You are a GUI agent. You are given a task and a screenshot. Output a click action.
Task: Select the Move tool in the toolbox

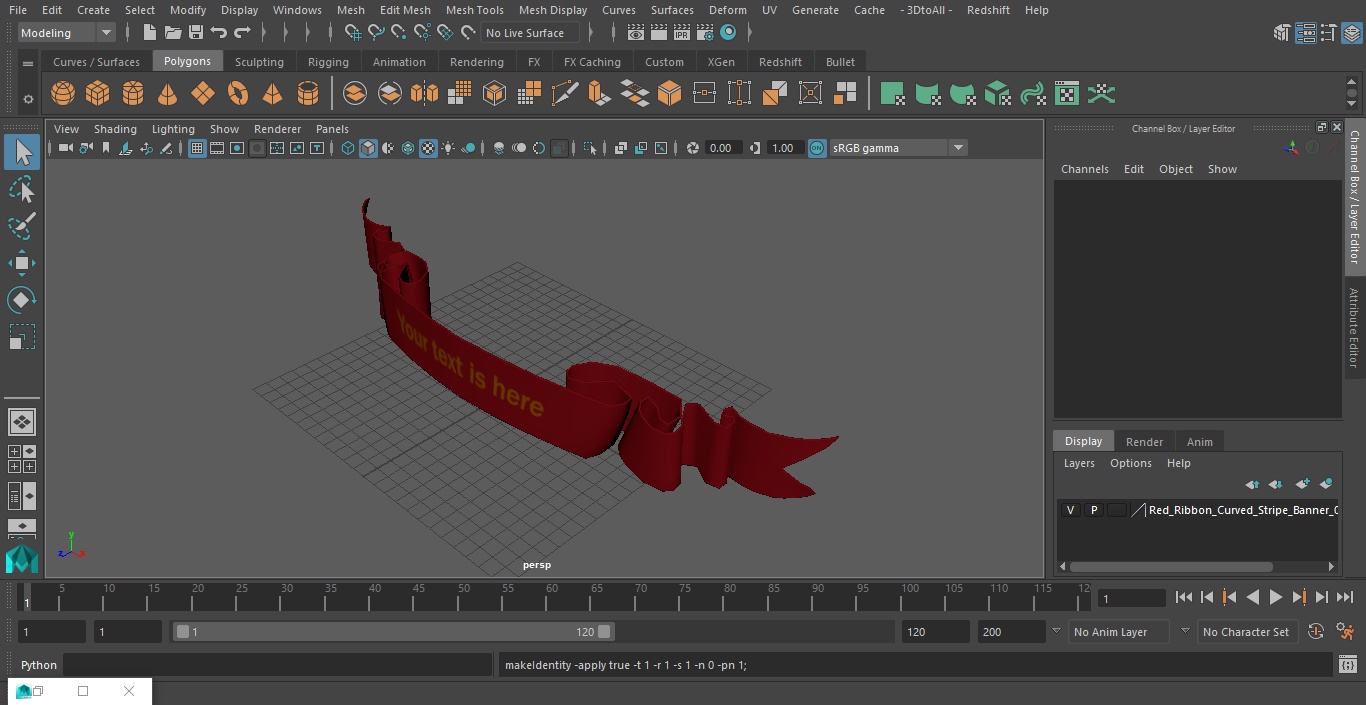click(x=21, y=264)
